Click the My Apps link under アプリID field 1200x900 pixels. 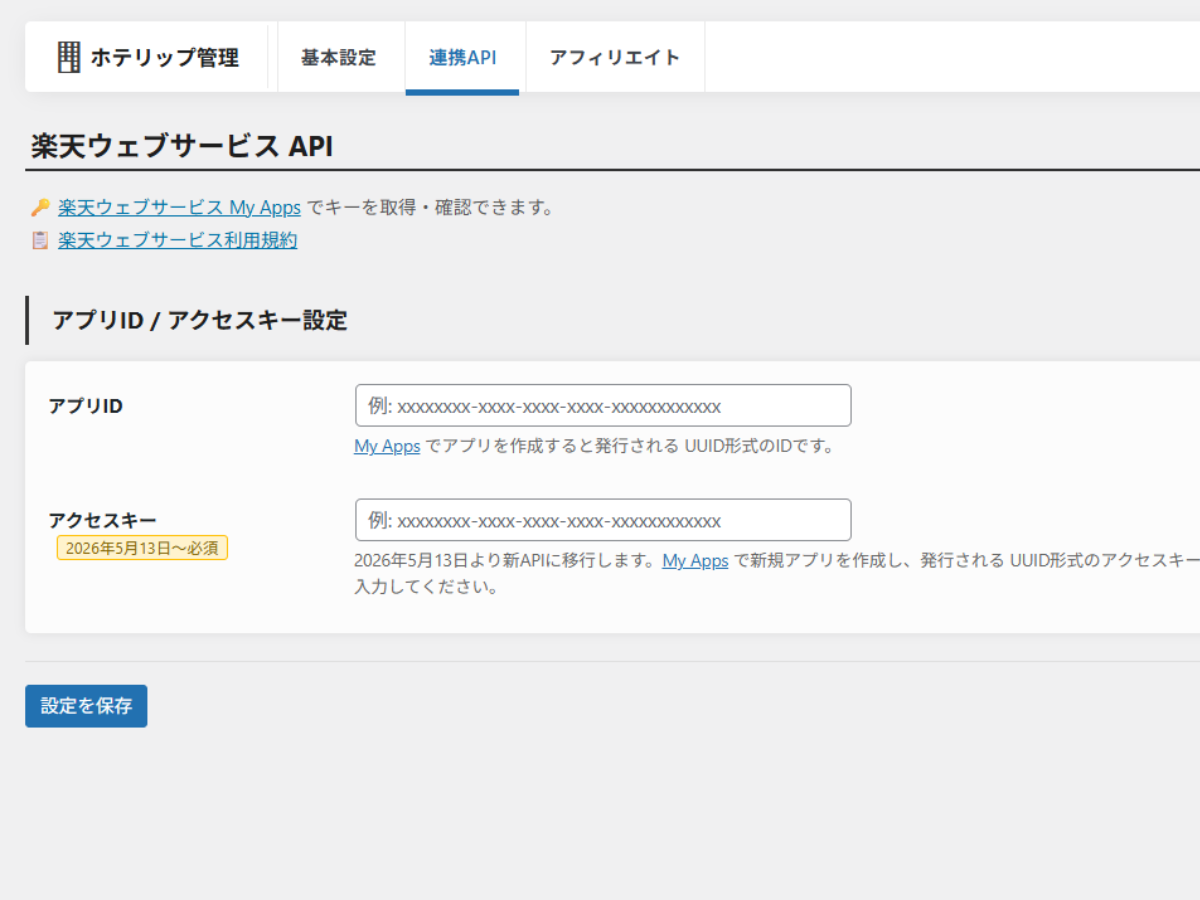[x=387, y=446]
